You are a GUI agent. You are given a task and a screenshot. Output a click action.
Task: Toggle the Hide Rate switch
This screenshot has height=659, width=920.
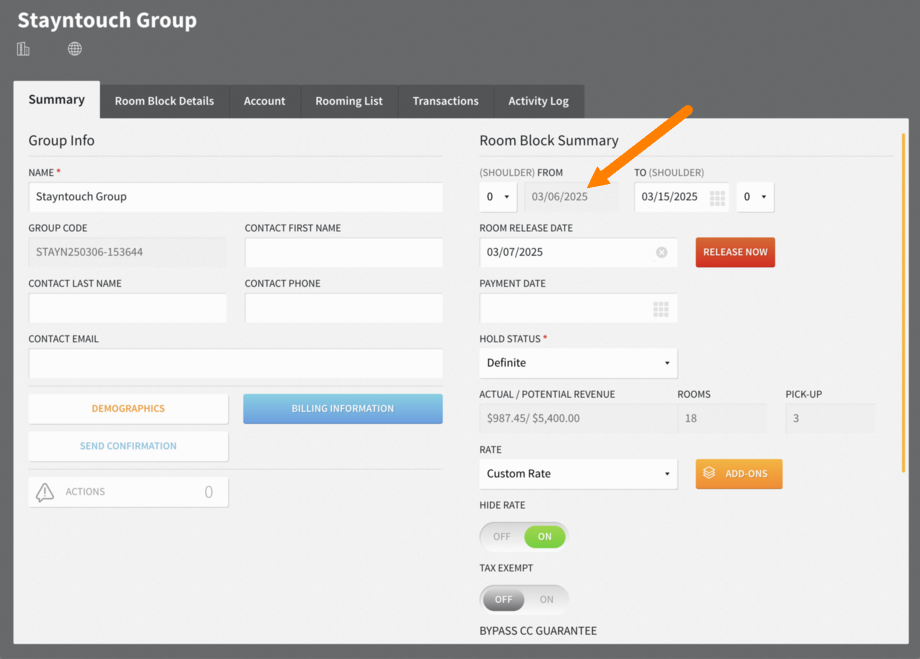point(523,536)
